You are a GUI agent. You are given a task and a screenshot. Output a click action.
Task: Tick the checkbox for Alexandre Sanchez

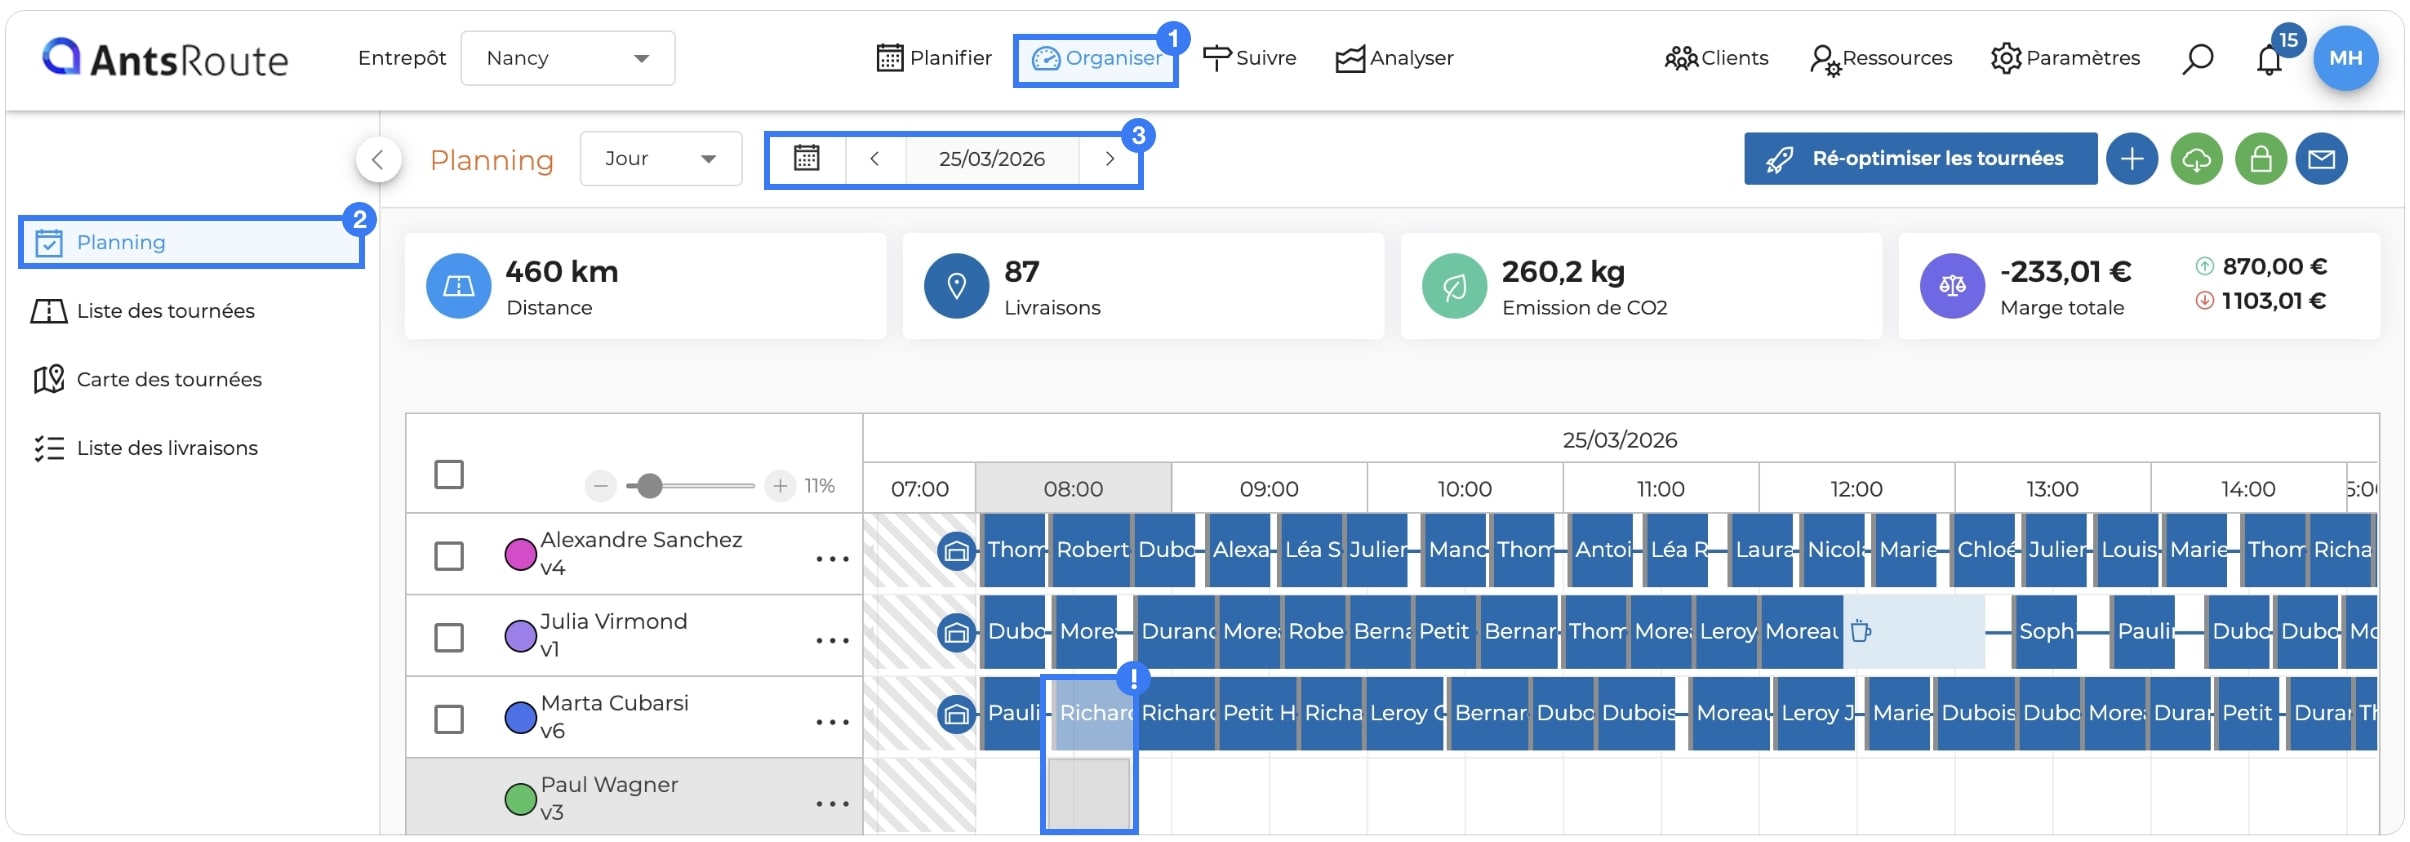(449, 555)
